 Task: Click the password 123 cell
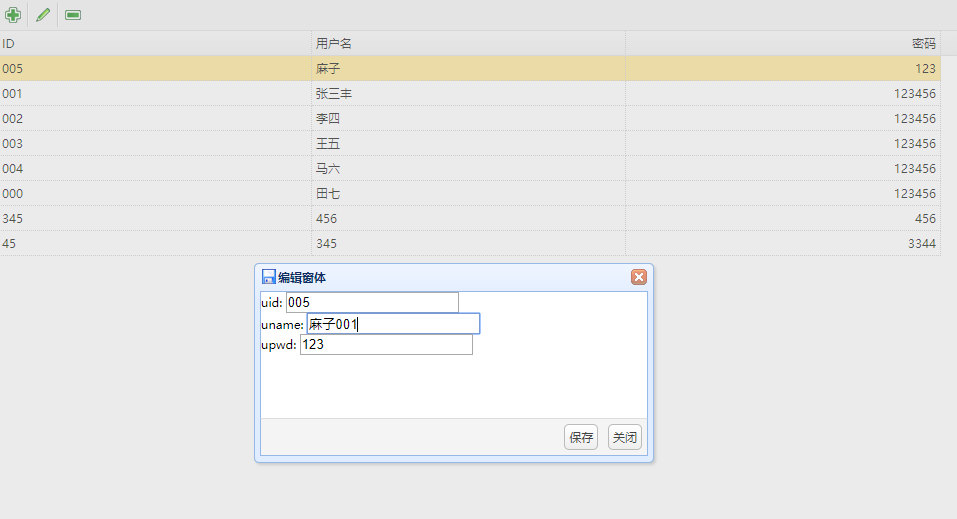click(x=783, y=68)
